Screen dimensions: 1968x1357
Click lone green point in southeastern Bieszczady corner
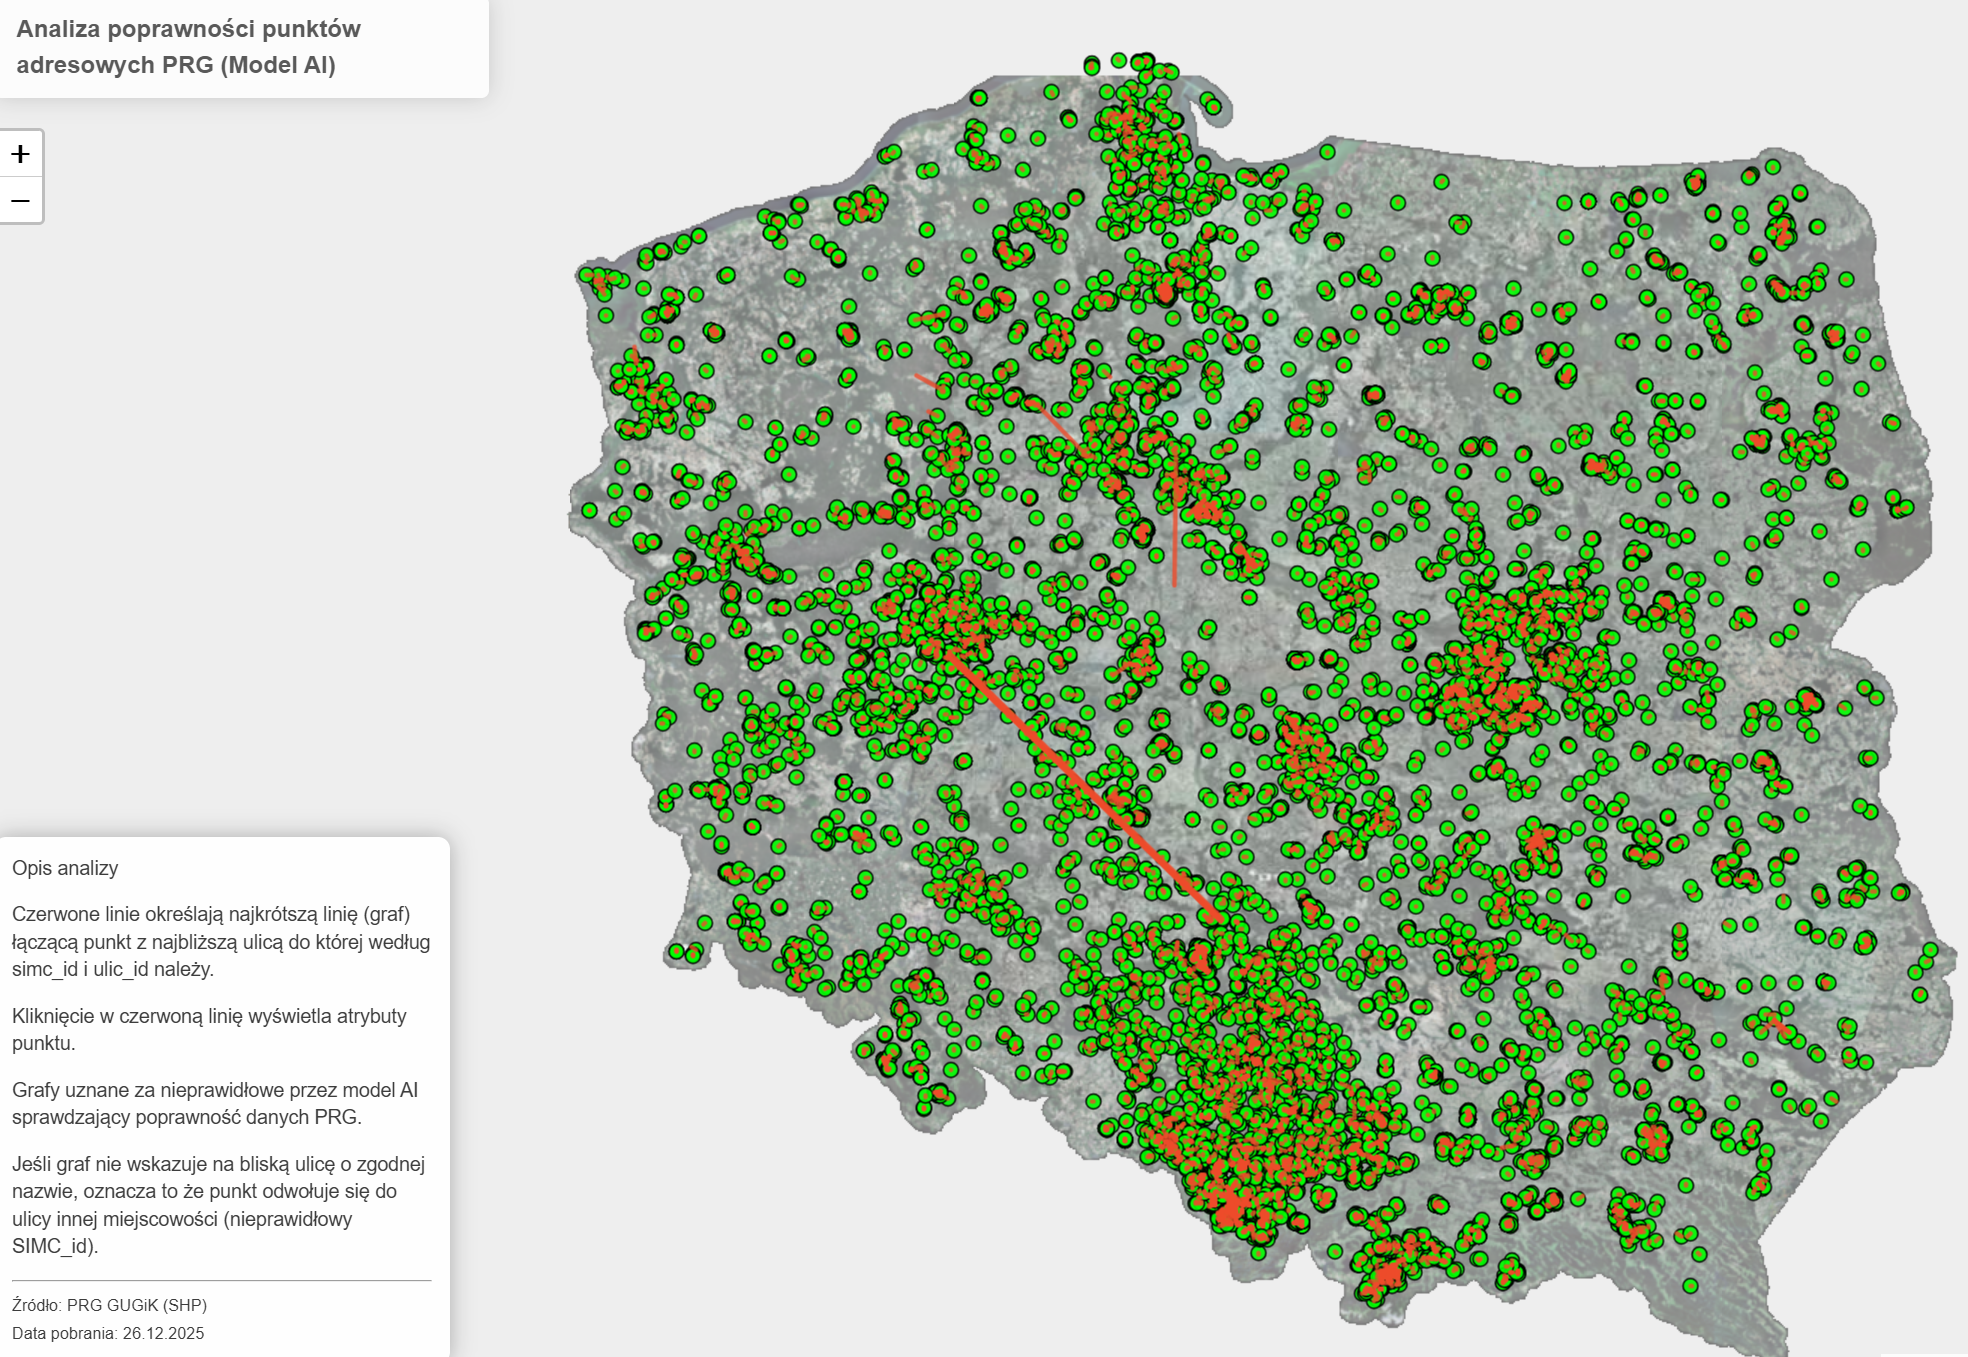(1690, 1285)
